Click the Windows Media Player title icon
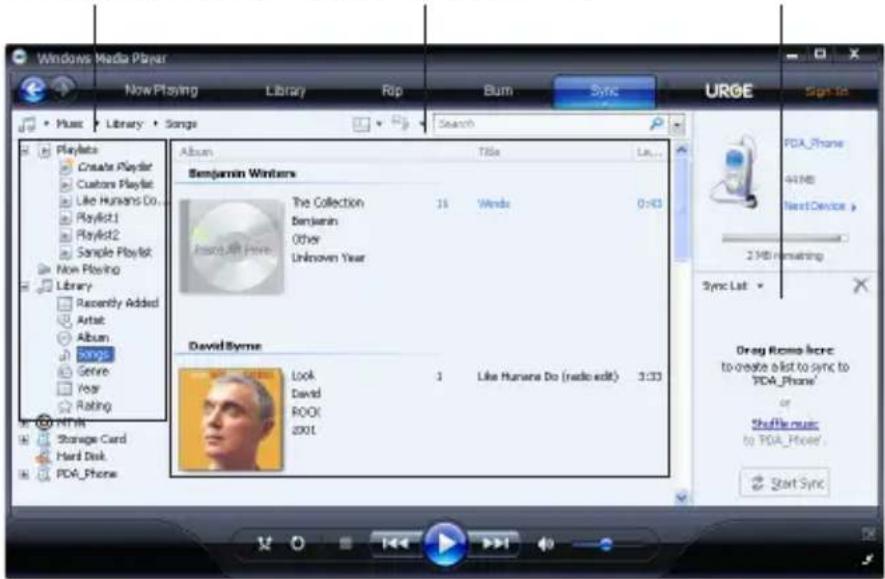885x579 pixels. pyautogui.click(x=20, y=57)
